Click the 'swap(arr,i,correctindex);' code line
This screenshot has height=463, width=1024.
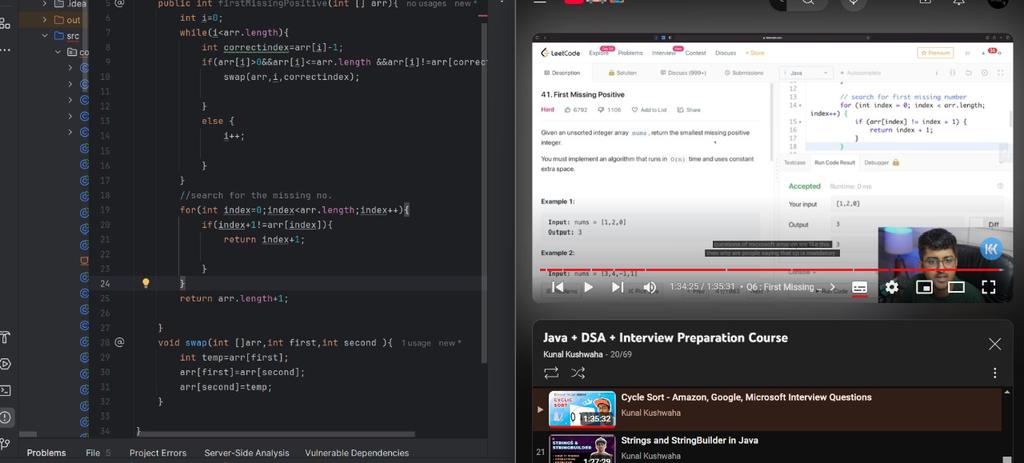[x=291, y=77]
